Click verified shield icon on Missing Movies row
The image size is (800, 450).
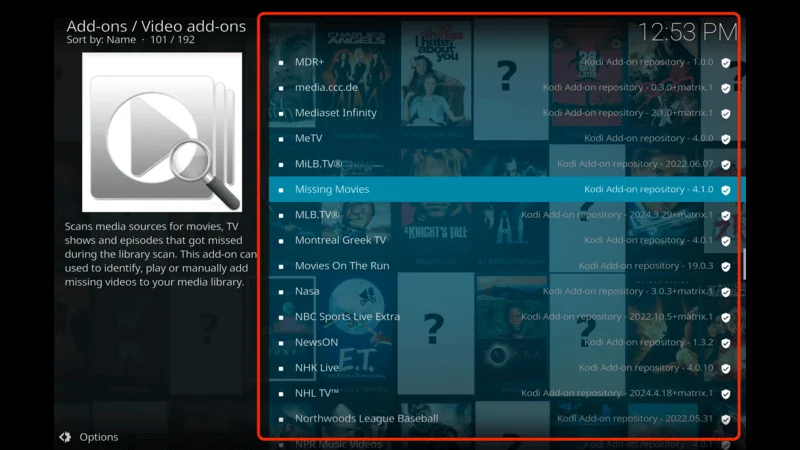[x=726, y=190]
